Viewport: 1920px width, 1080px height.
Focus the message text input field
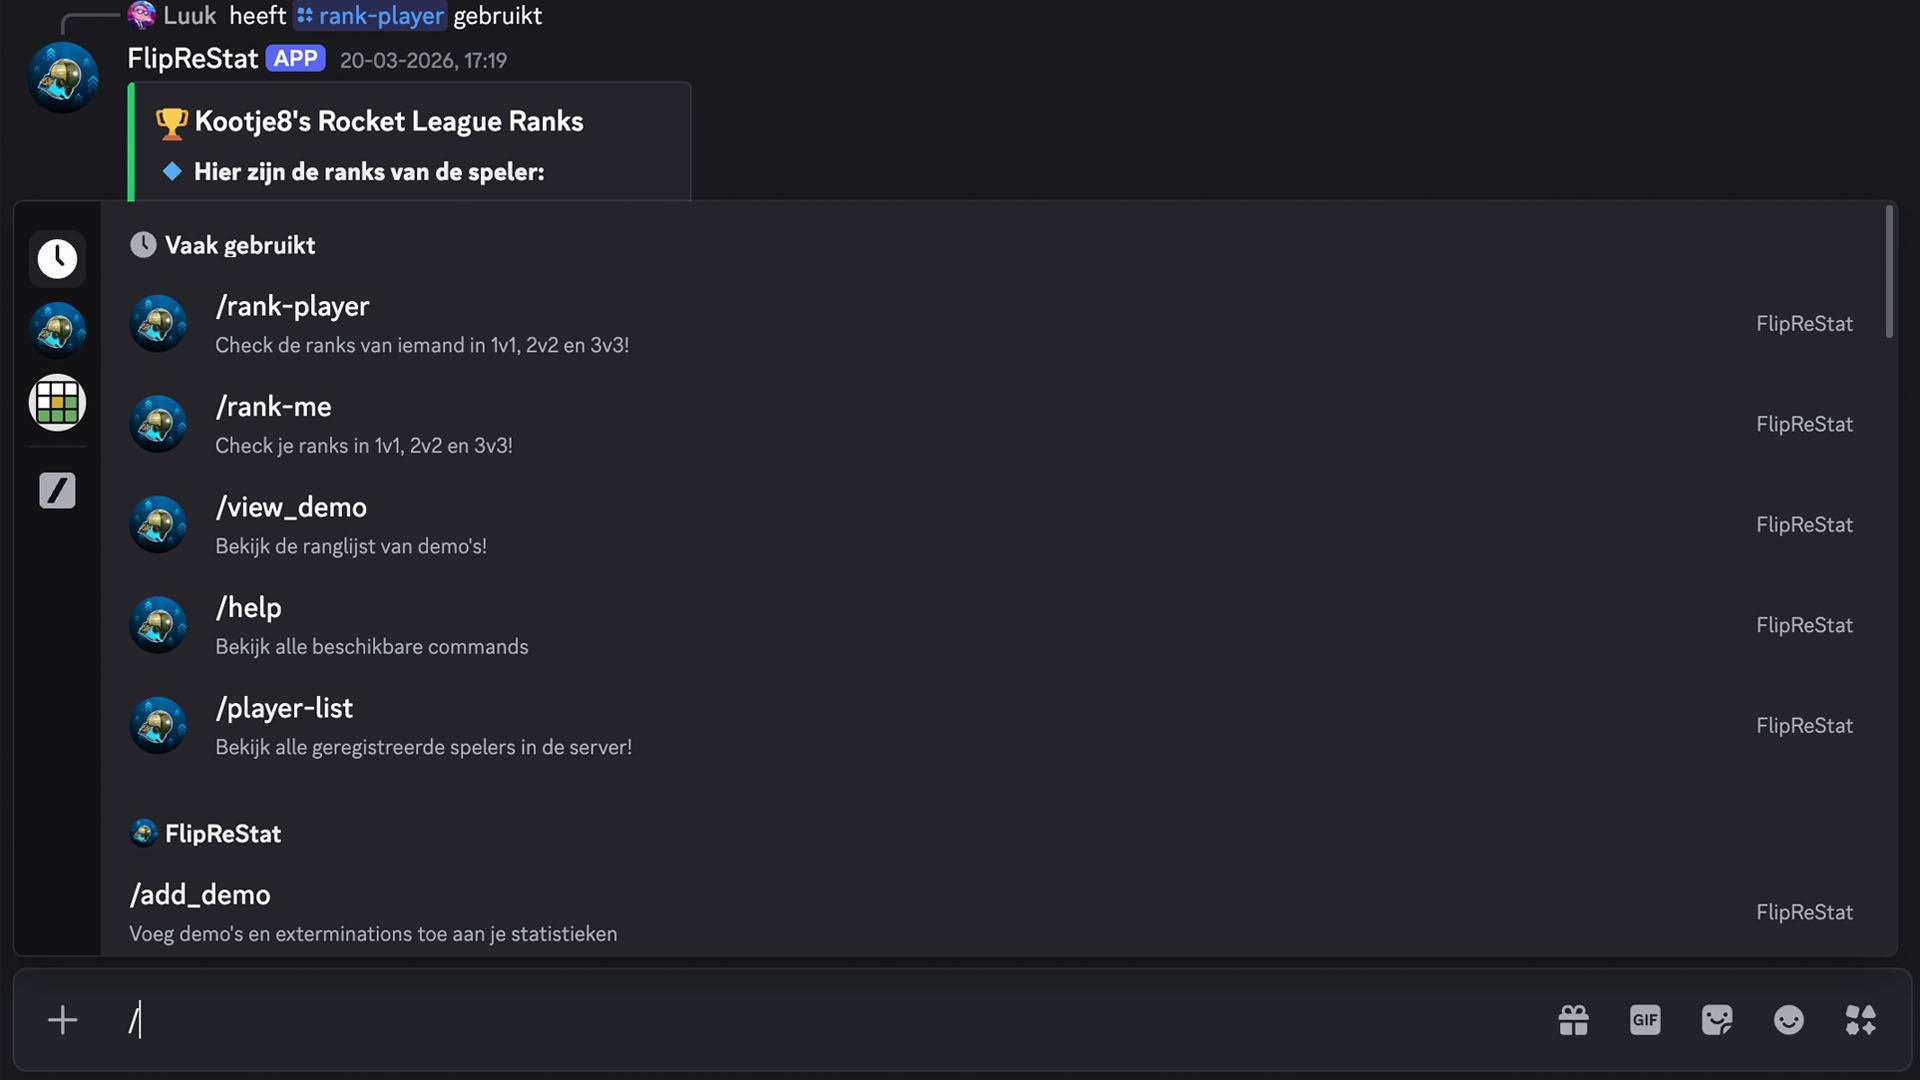[800, 1020]
